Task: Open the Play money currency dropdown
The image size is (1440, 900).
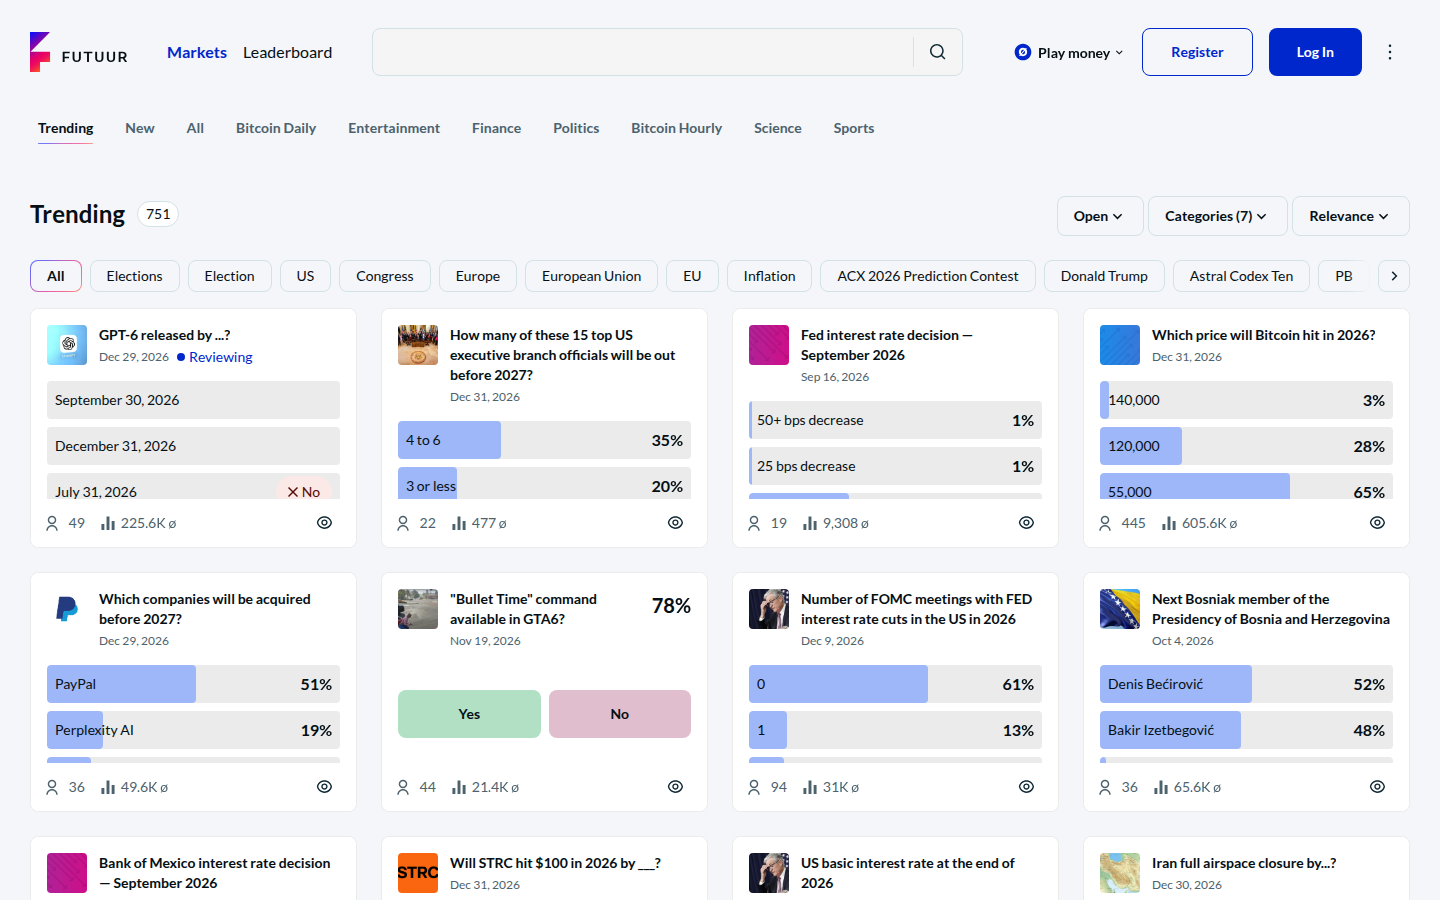Action: tap(1069, 53)
